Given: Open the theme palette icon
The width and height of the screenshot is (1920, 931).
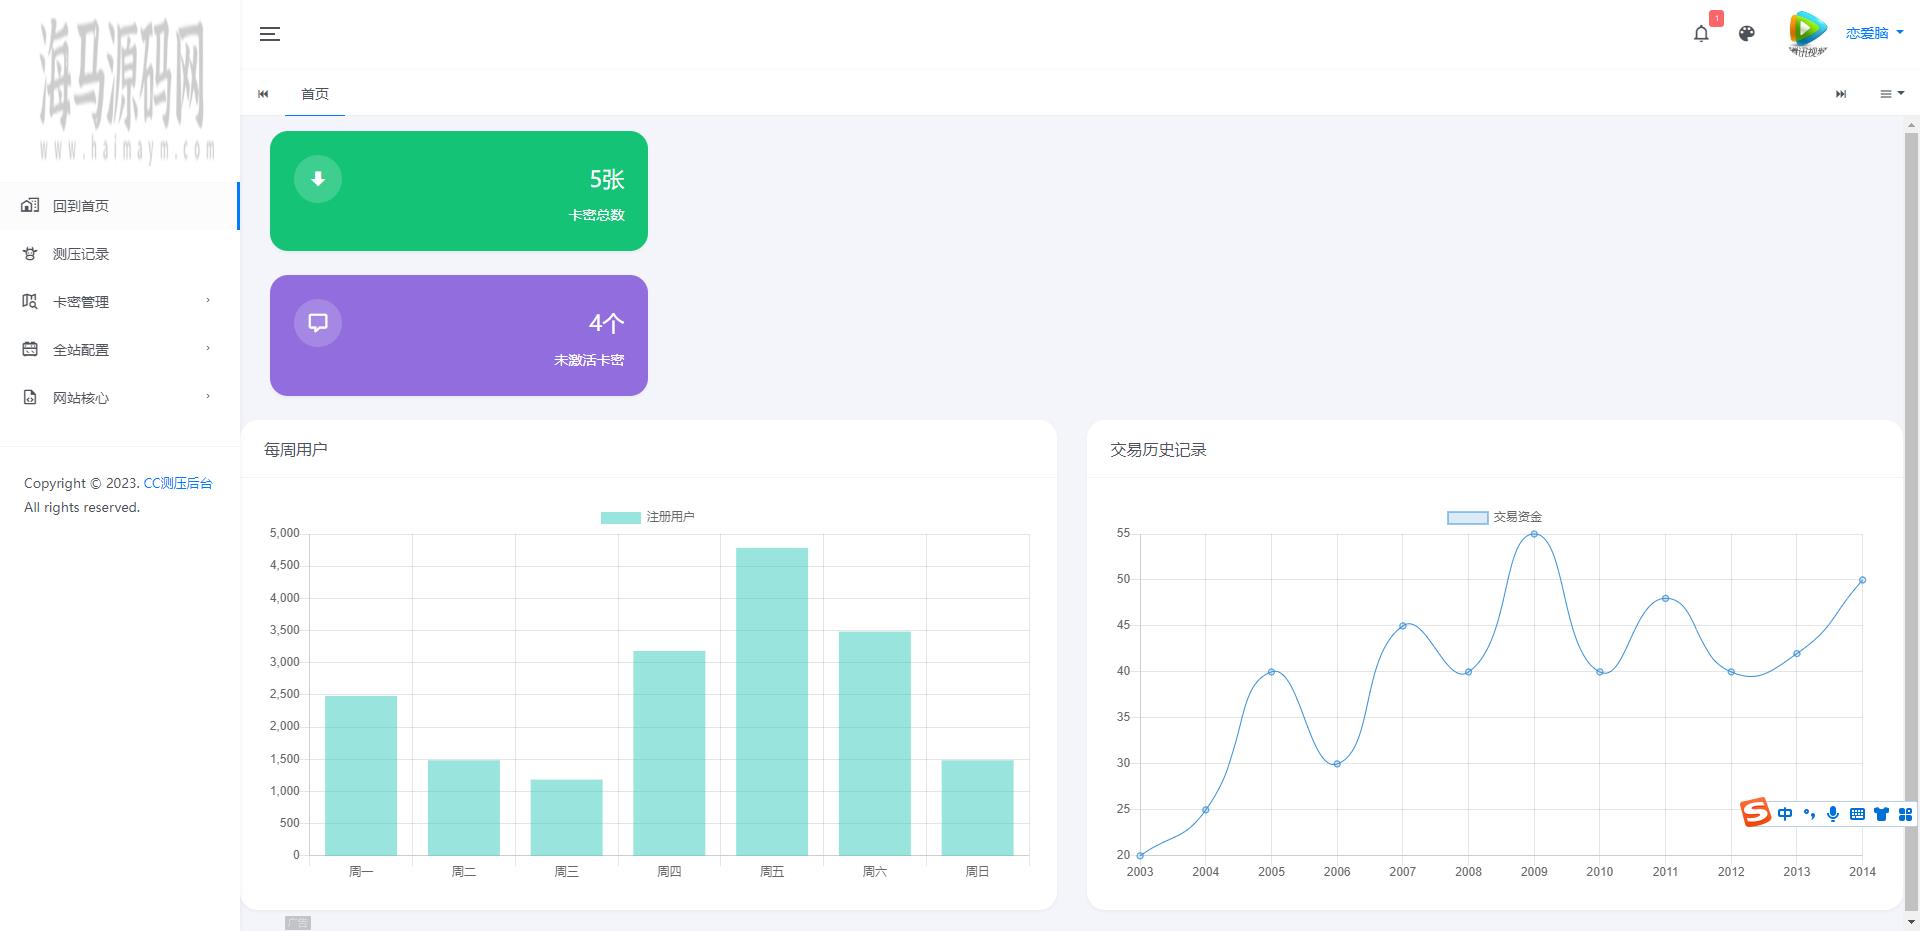Looking at the screenshot, I should [x=1746, y=34].
